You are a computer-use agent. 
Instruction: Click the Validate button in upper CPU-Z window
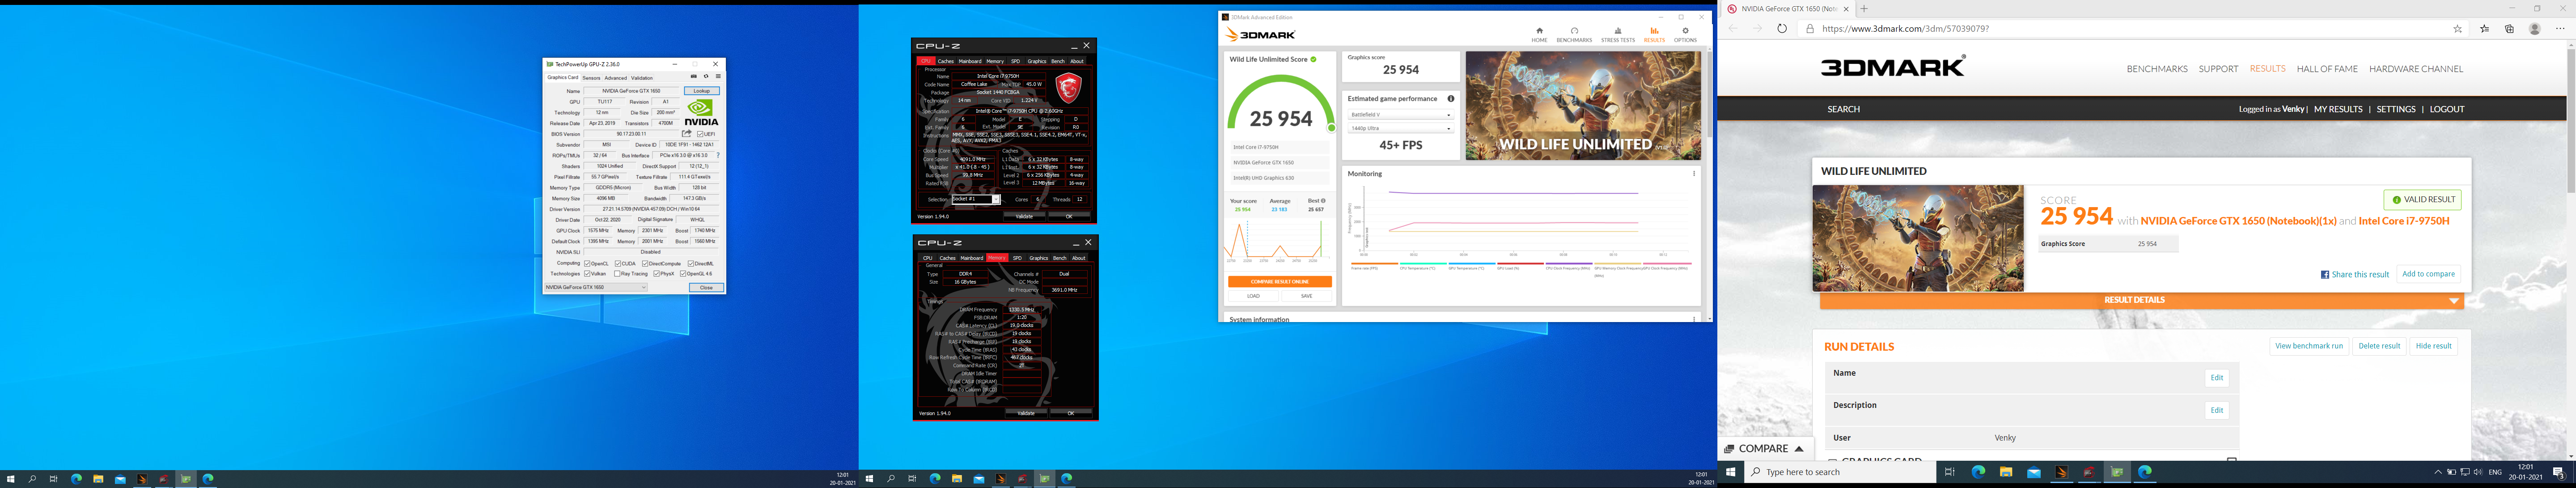click(1024, 216)
